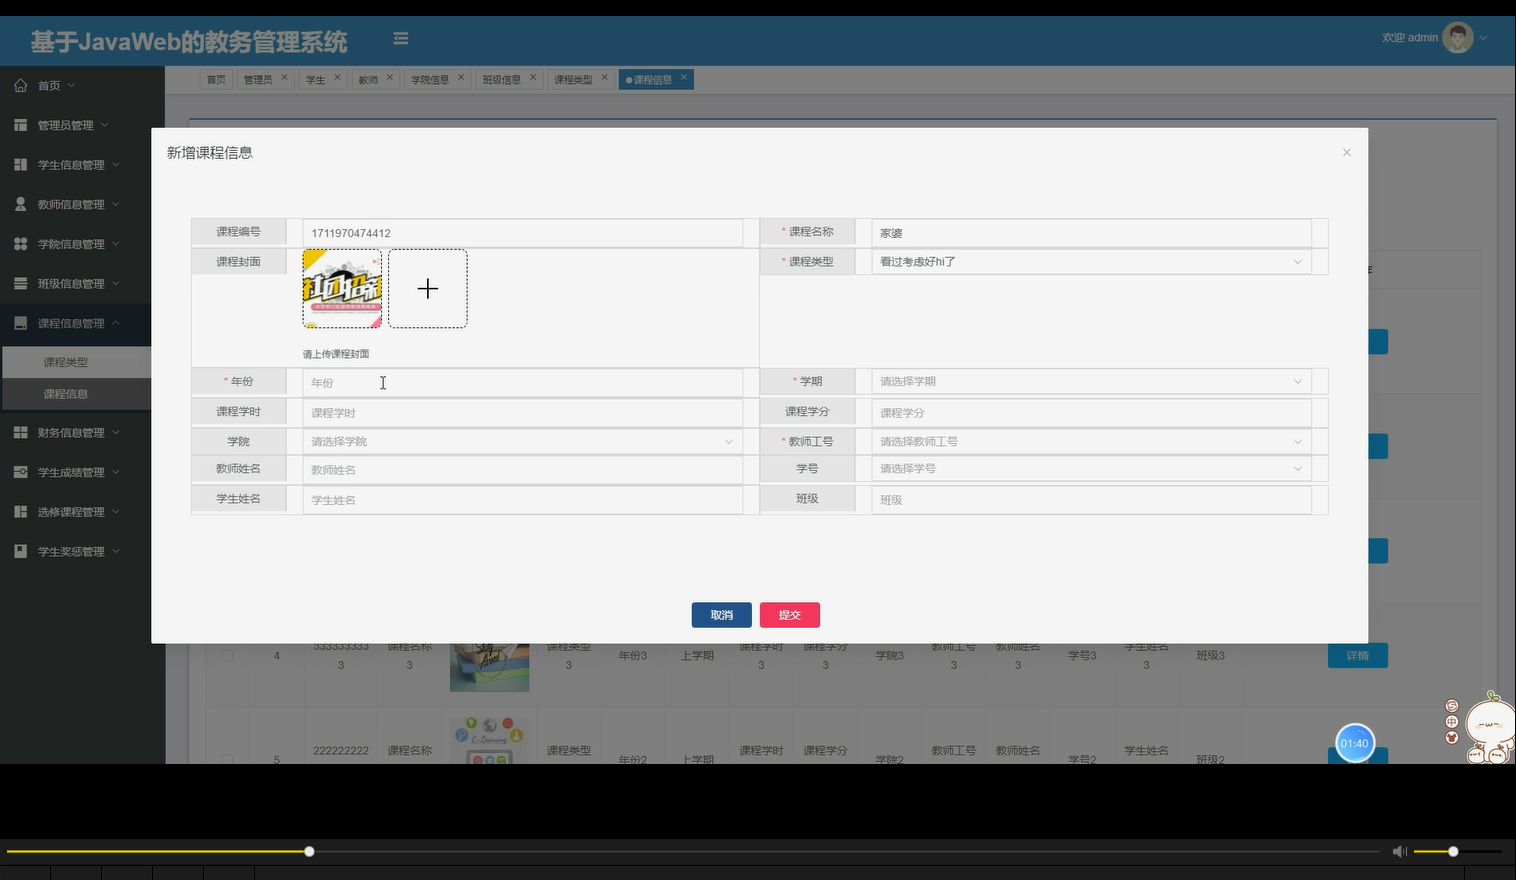Click the 222222222 course number cell
This screenshot has width=1516, height=880.
coord(341,750)
